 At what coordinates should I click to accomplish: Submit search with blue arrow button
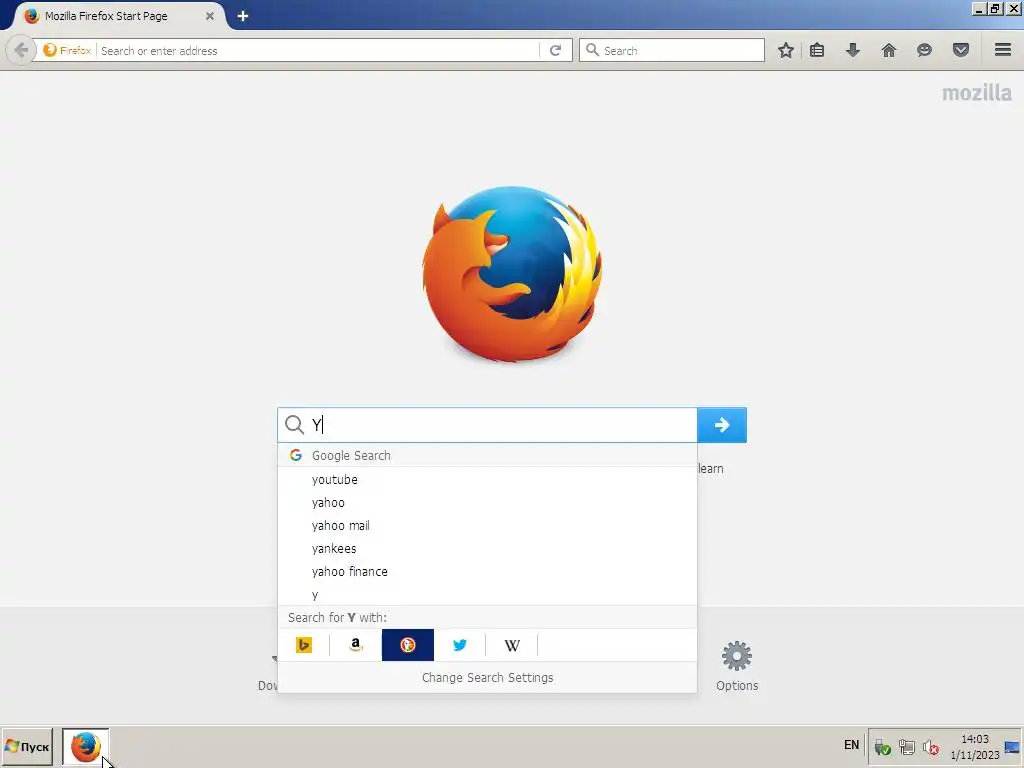pyautogui.click(x=722, y=425)
